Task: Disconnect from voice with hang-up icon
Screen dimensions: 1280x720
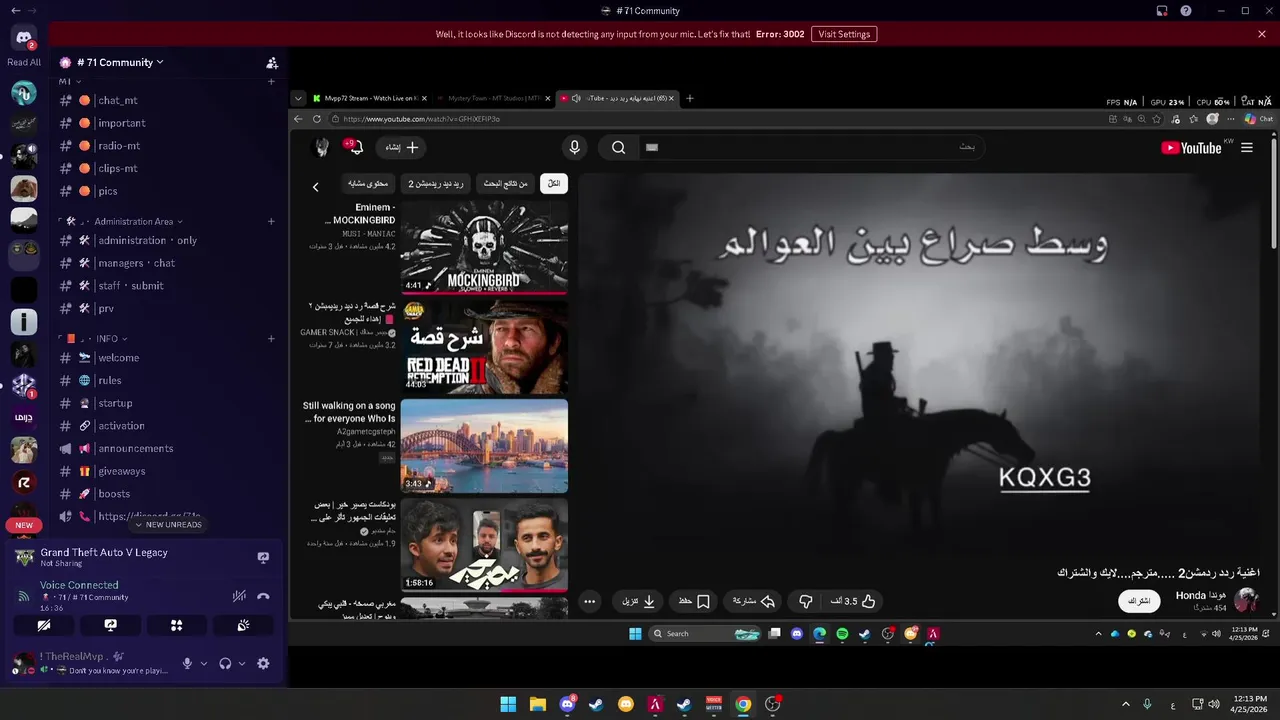Action: click(263, 596)
